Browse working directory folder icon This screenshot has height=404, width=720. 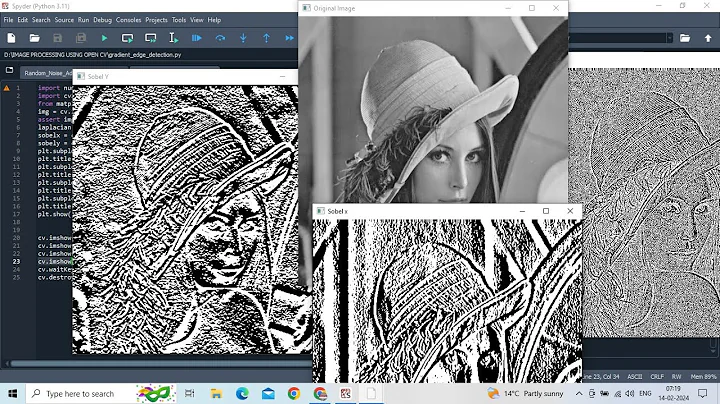click(685, 38)
